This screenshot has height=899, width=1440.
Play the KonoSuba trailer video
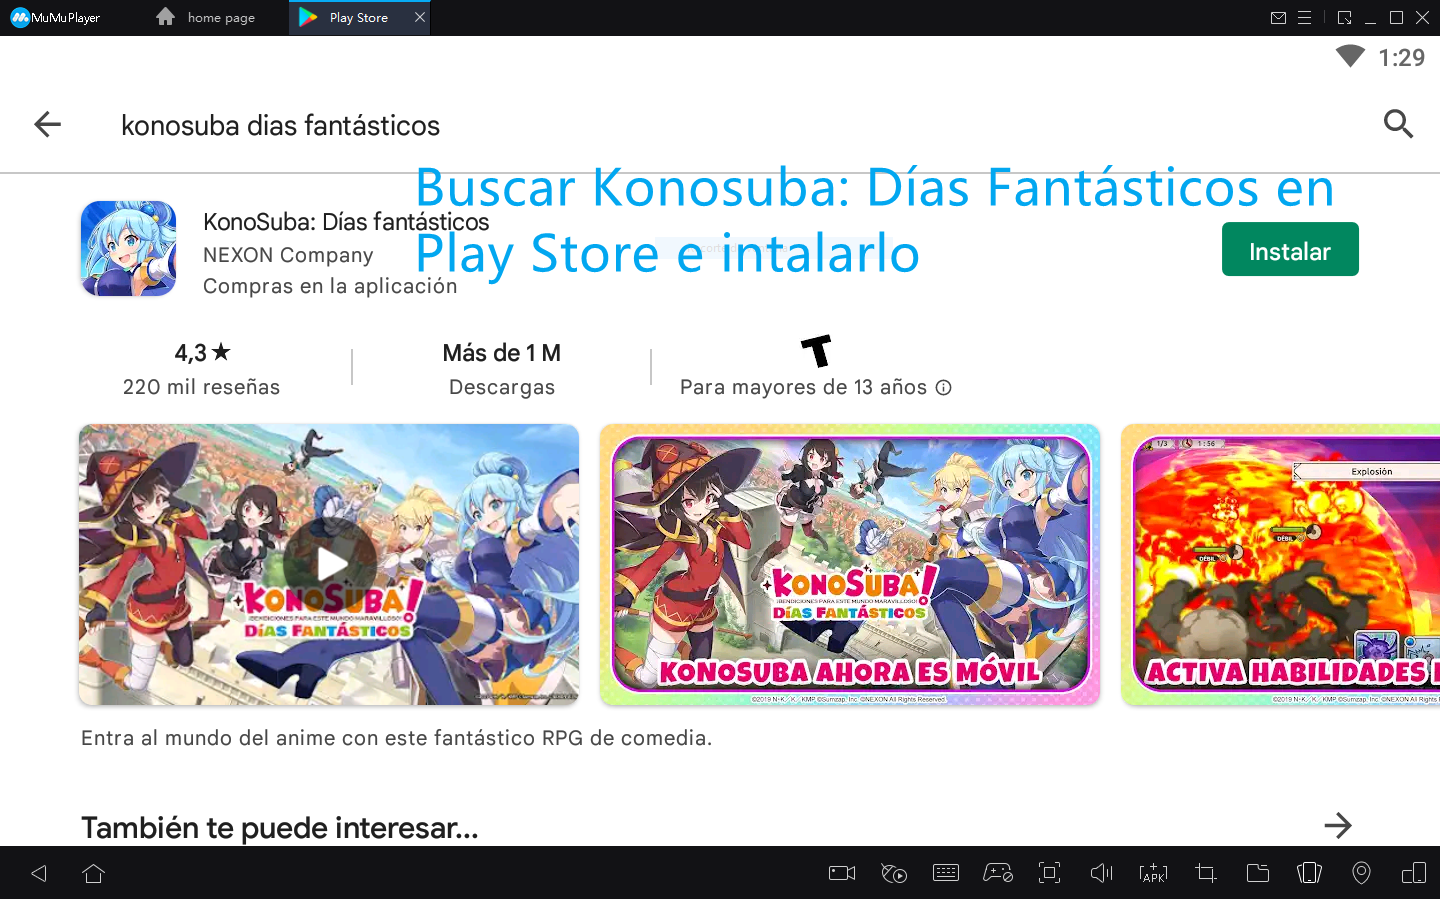click(x=329, y=564)
